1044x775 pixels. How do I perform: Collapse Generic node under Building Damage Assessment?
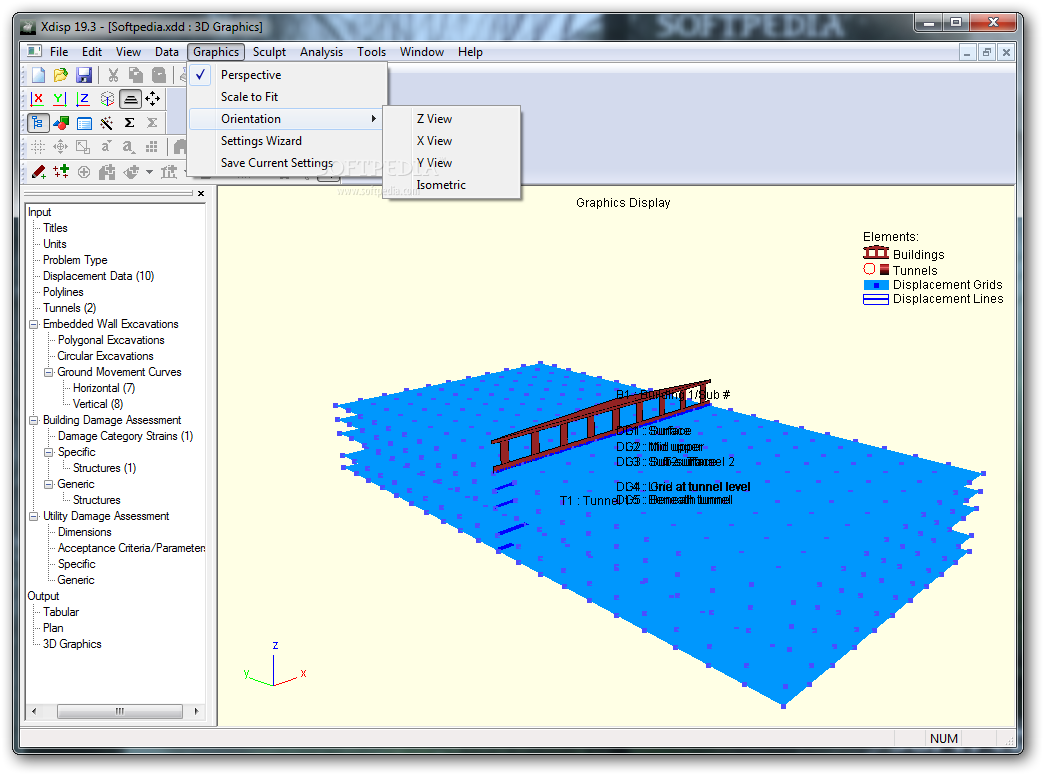pyautogui.click(x=49, y=484)
